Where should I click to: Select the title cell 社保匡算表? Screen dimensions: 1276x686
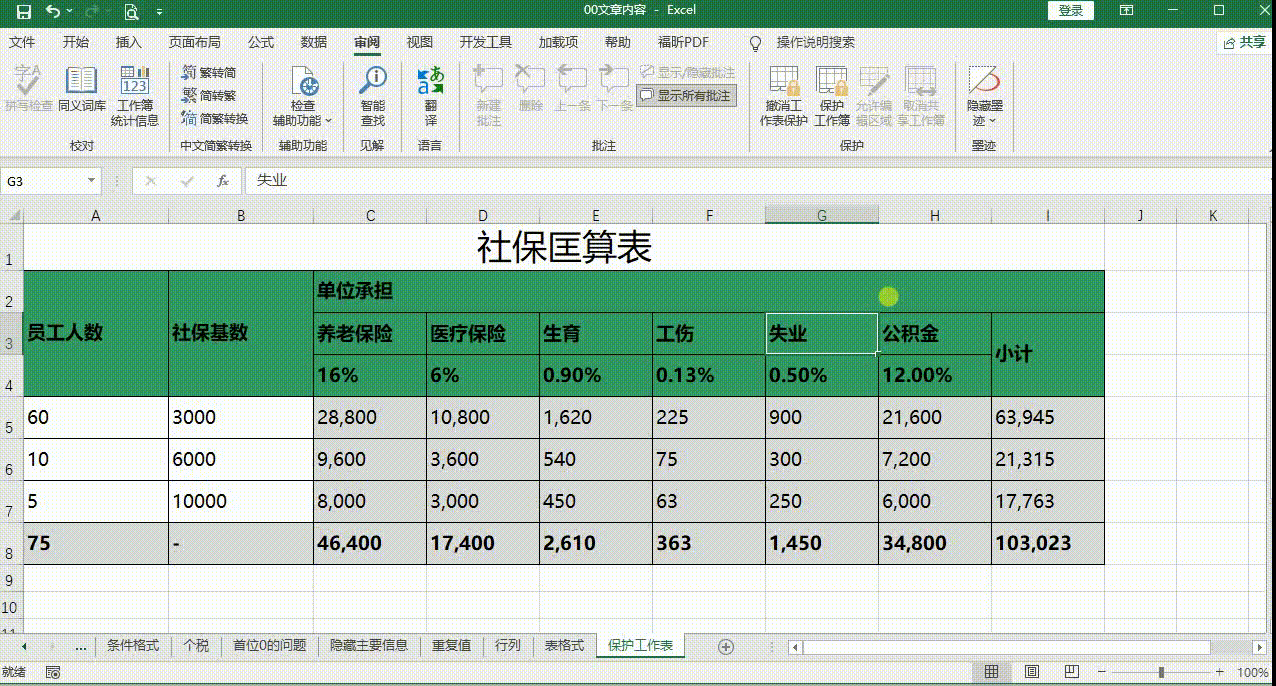[x=564, y=247]
